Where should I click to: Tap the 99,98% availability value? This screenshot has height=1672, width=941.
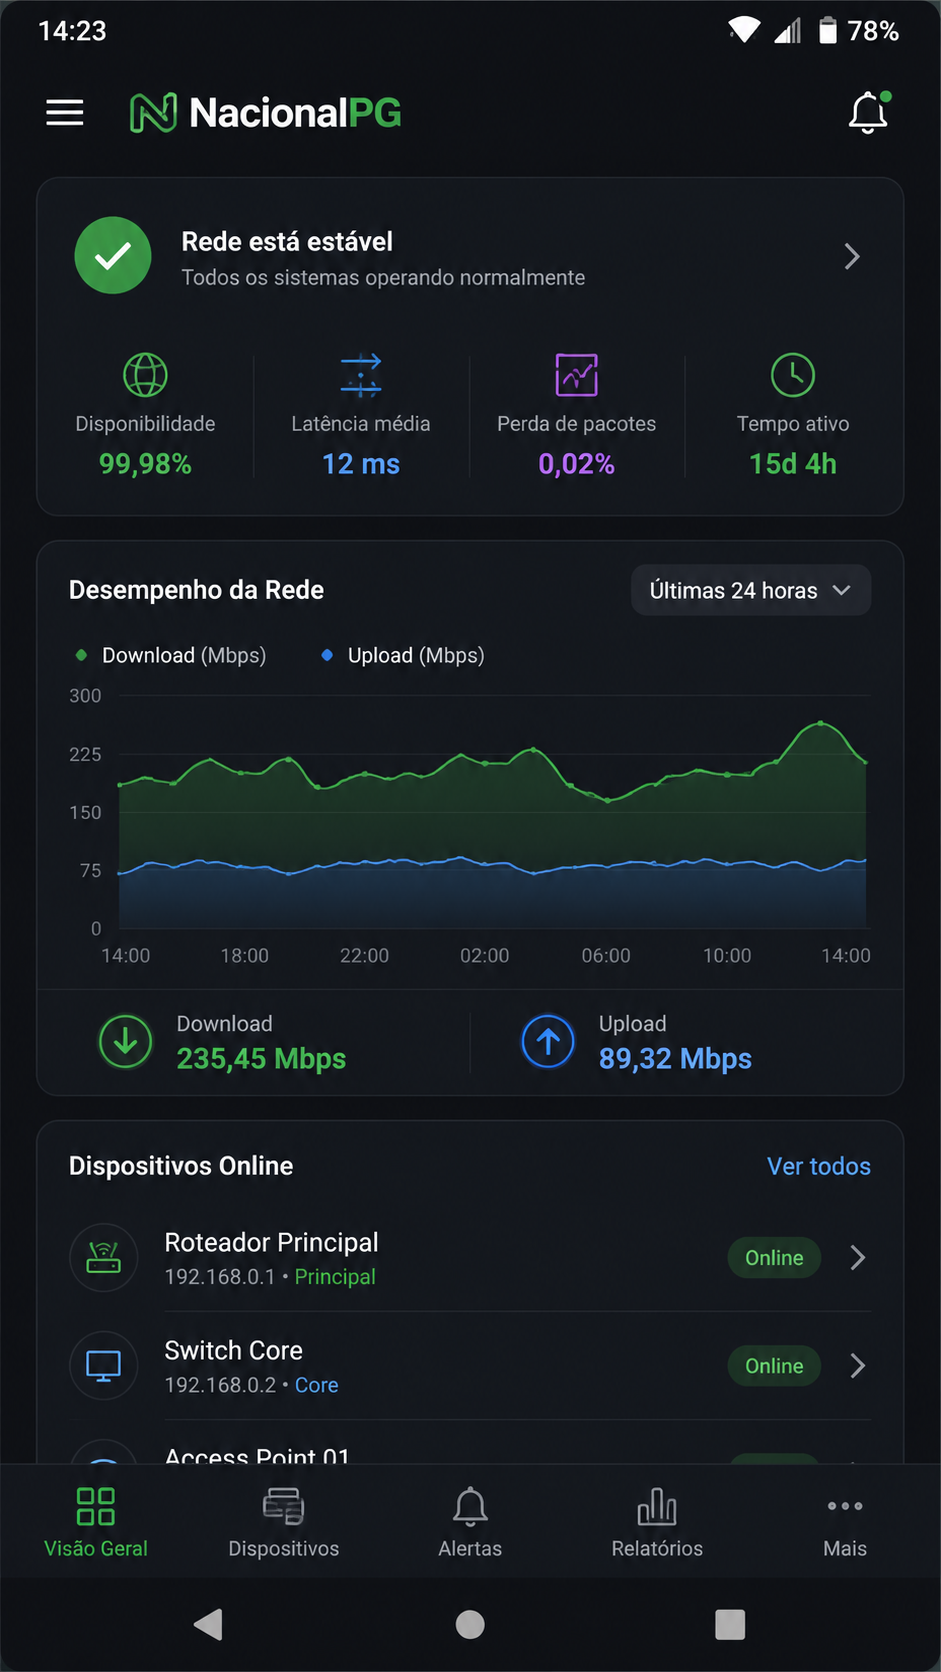click(x=145, y=464)
